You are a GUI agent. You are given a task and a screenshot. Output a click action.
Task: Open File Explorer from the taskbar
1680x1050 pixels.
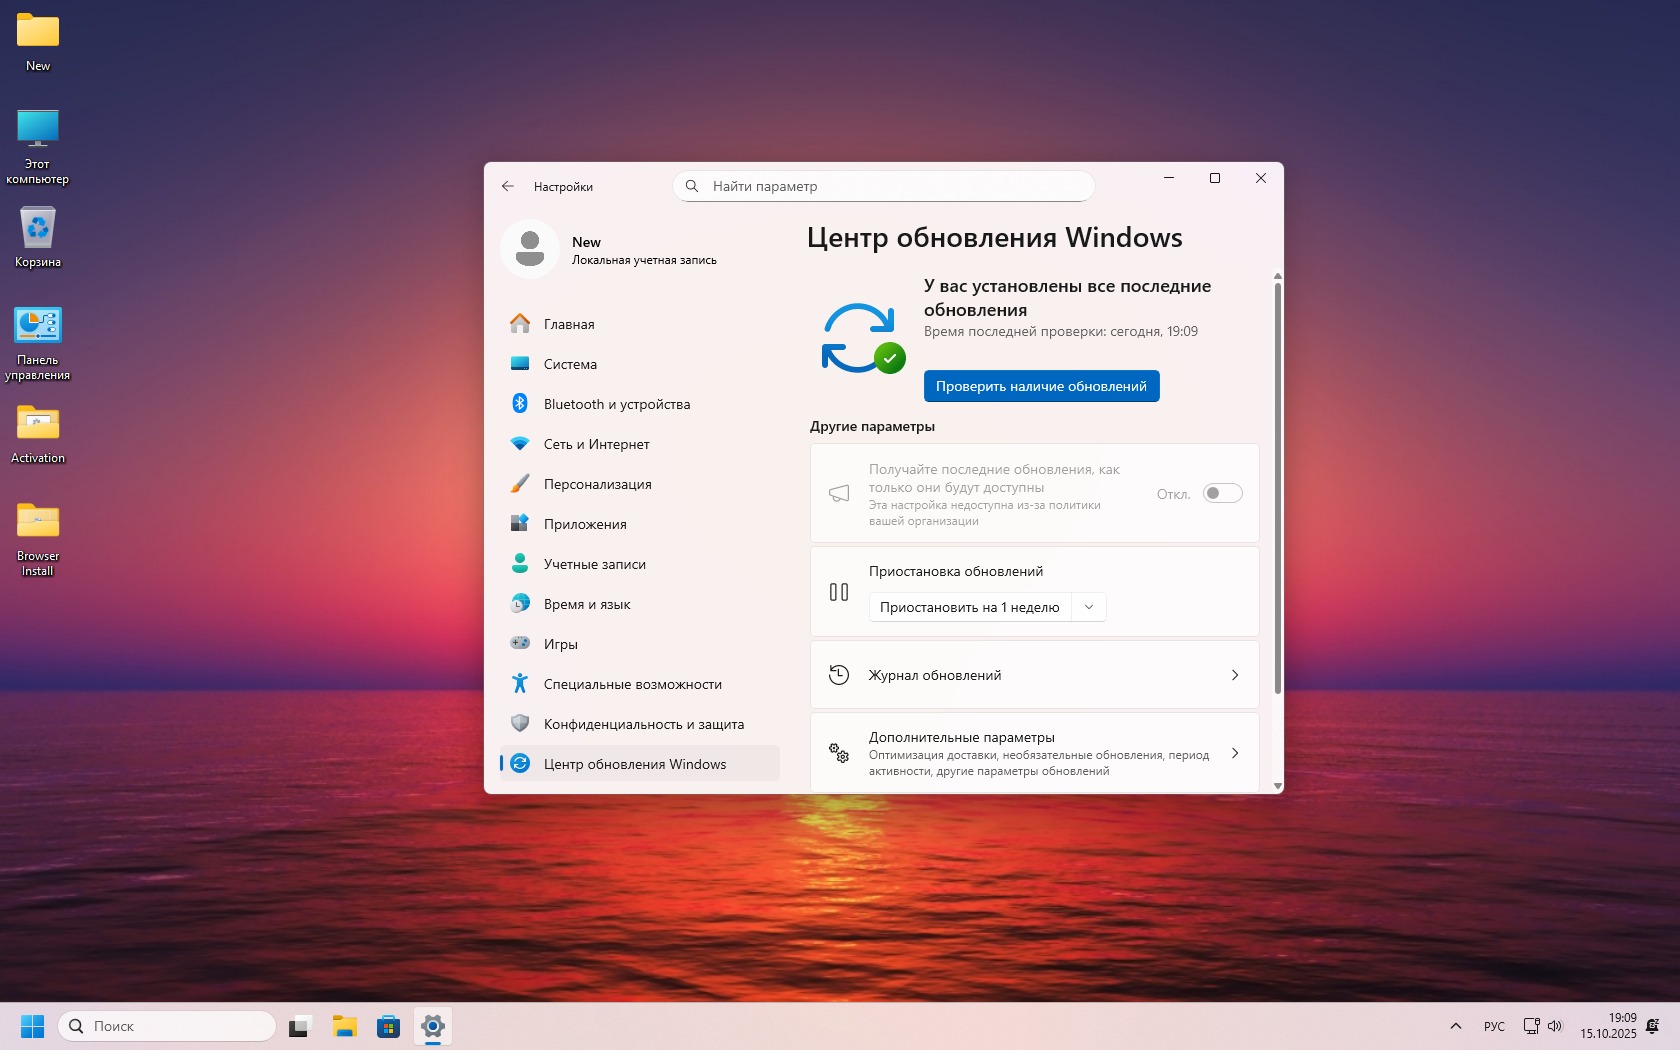click(345, 1026)
